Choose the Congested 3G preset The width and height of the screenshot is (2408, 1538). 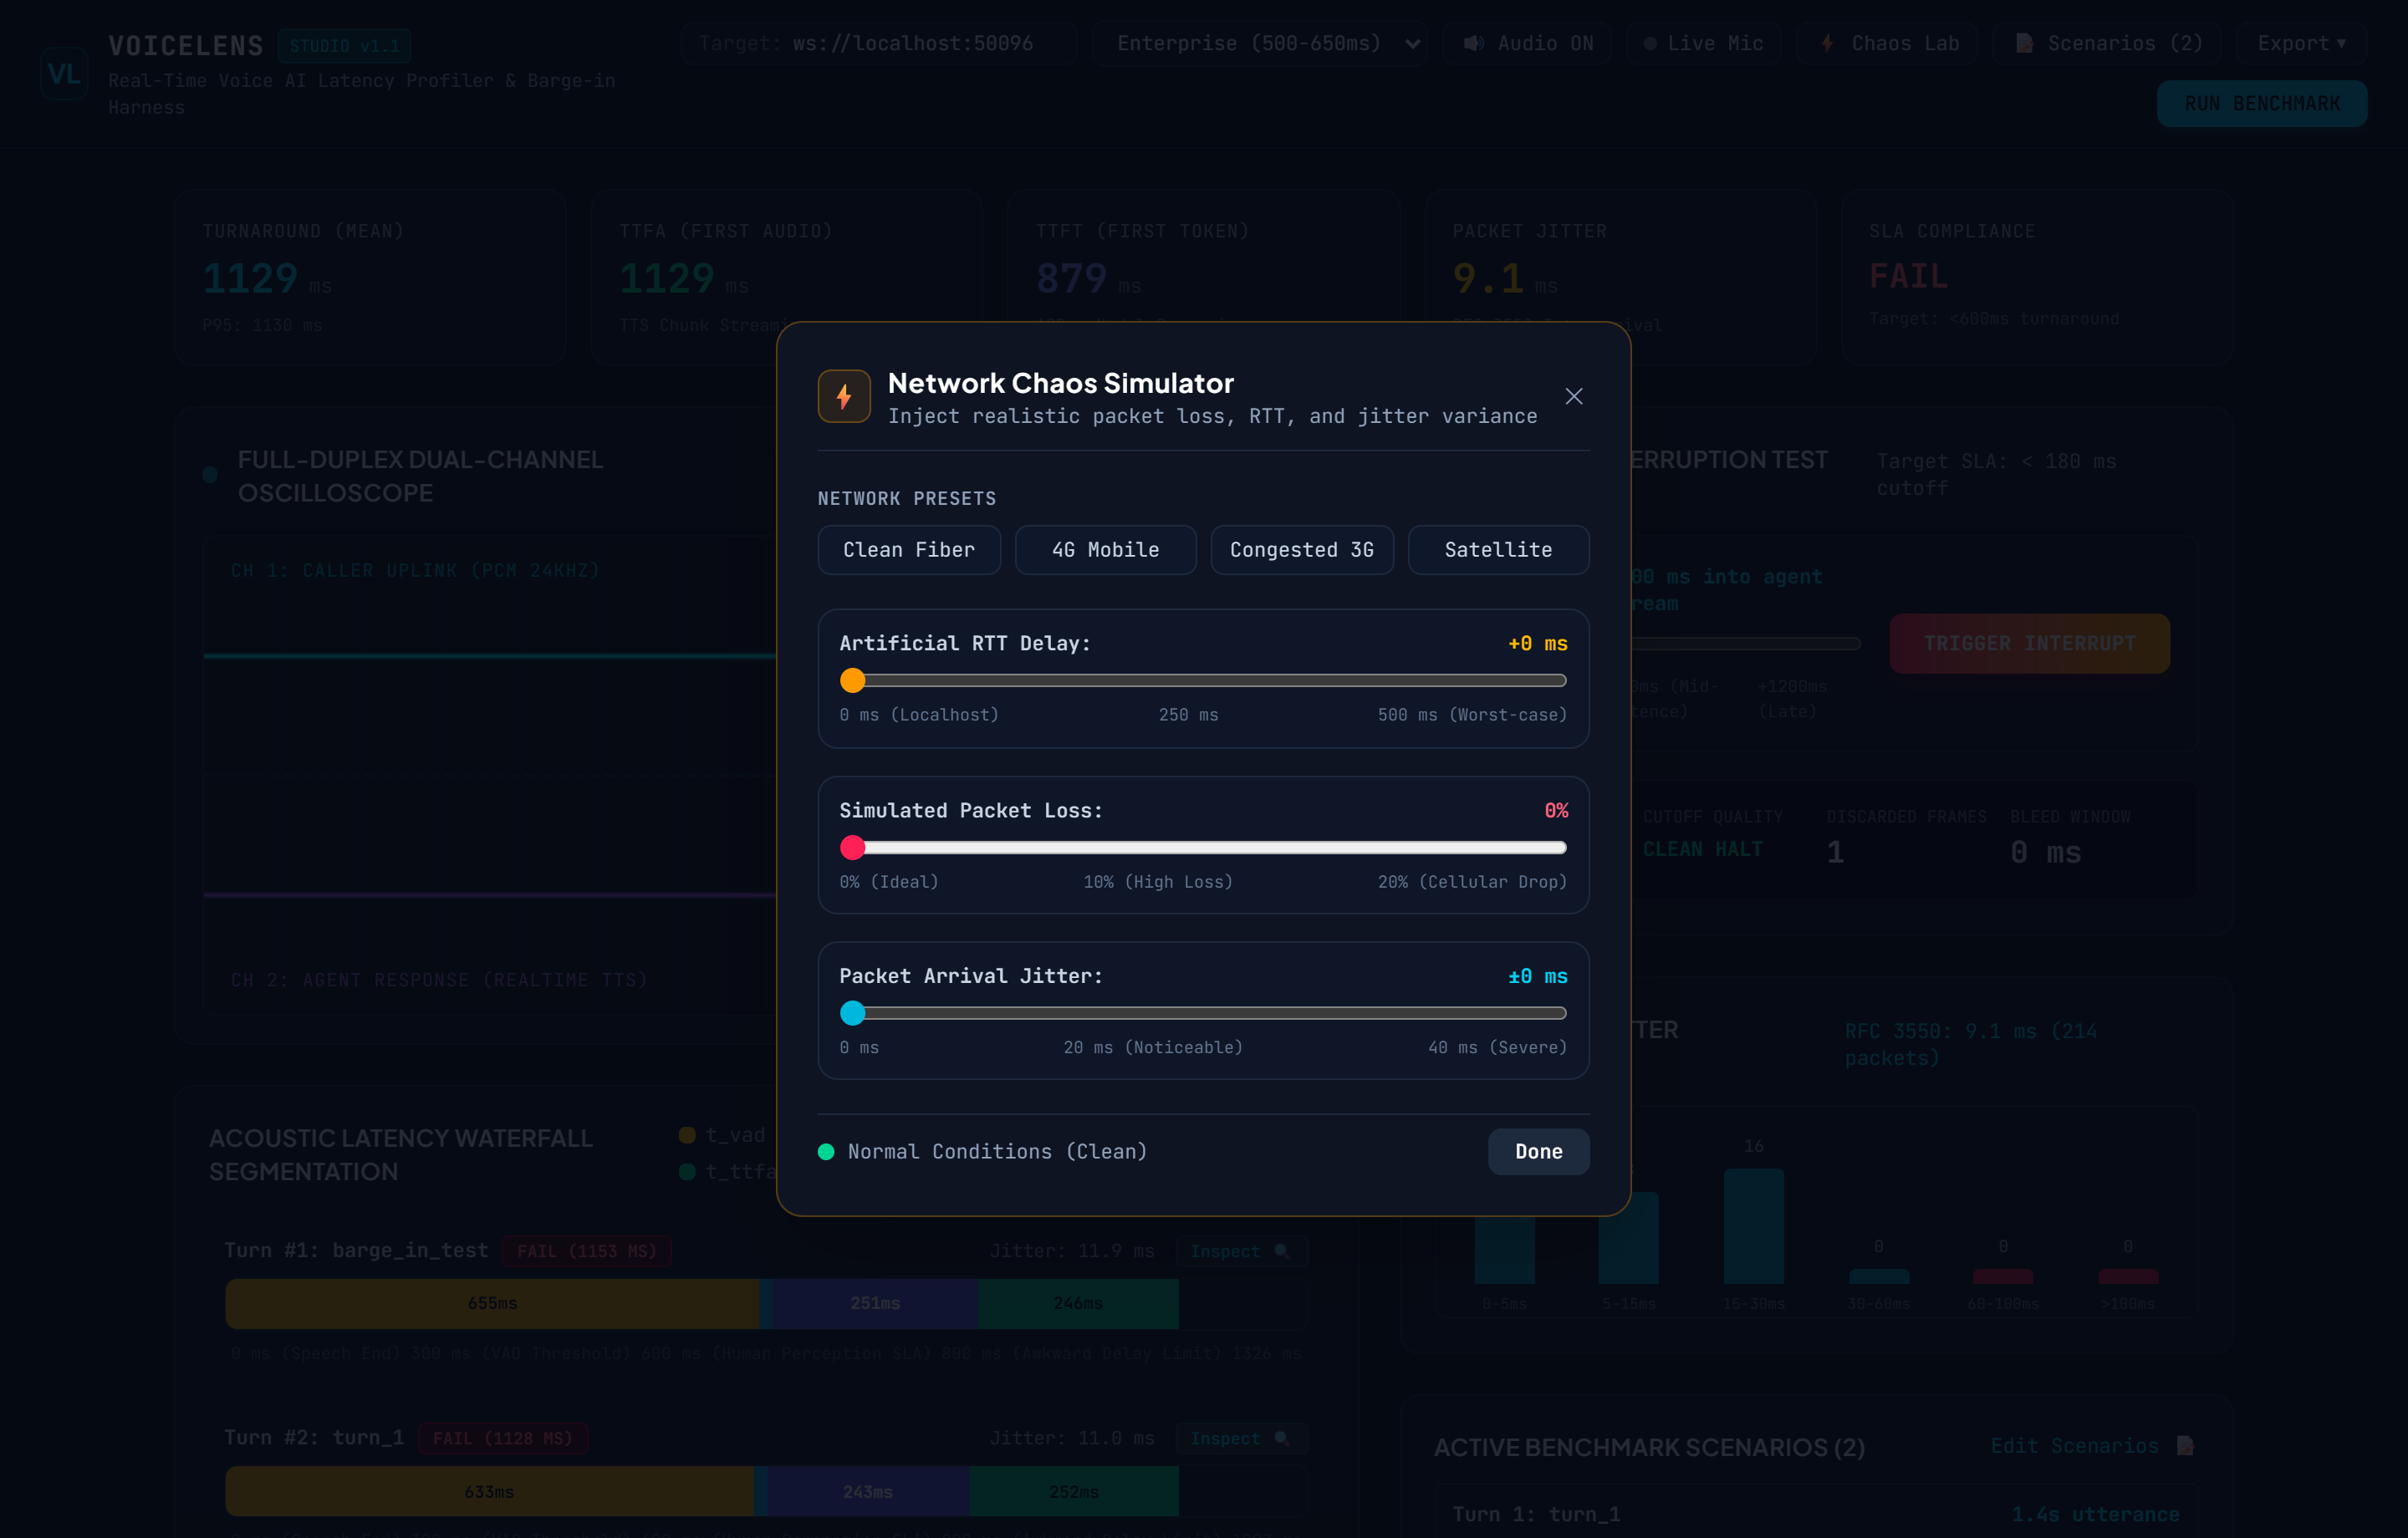(x=1302, y=550)
